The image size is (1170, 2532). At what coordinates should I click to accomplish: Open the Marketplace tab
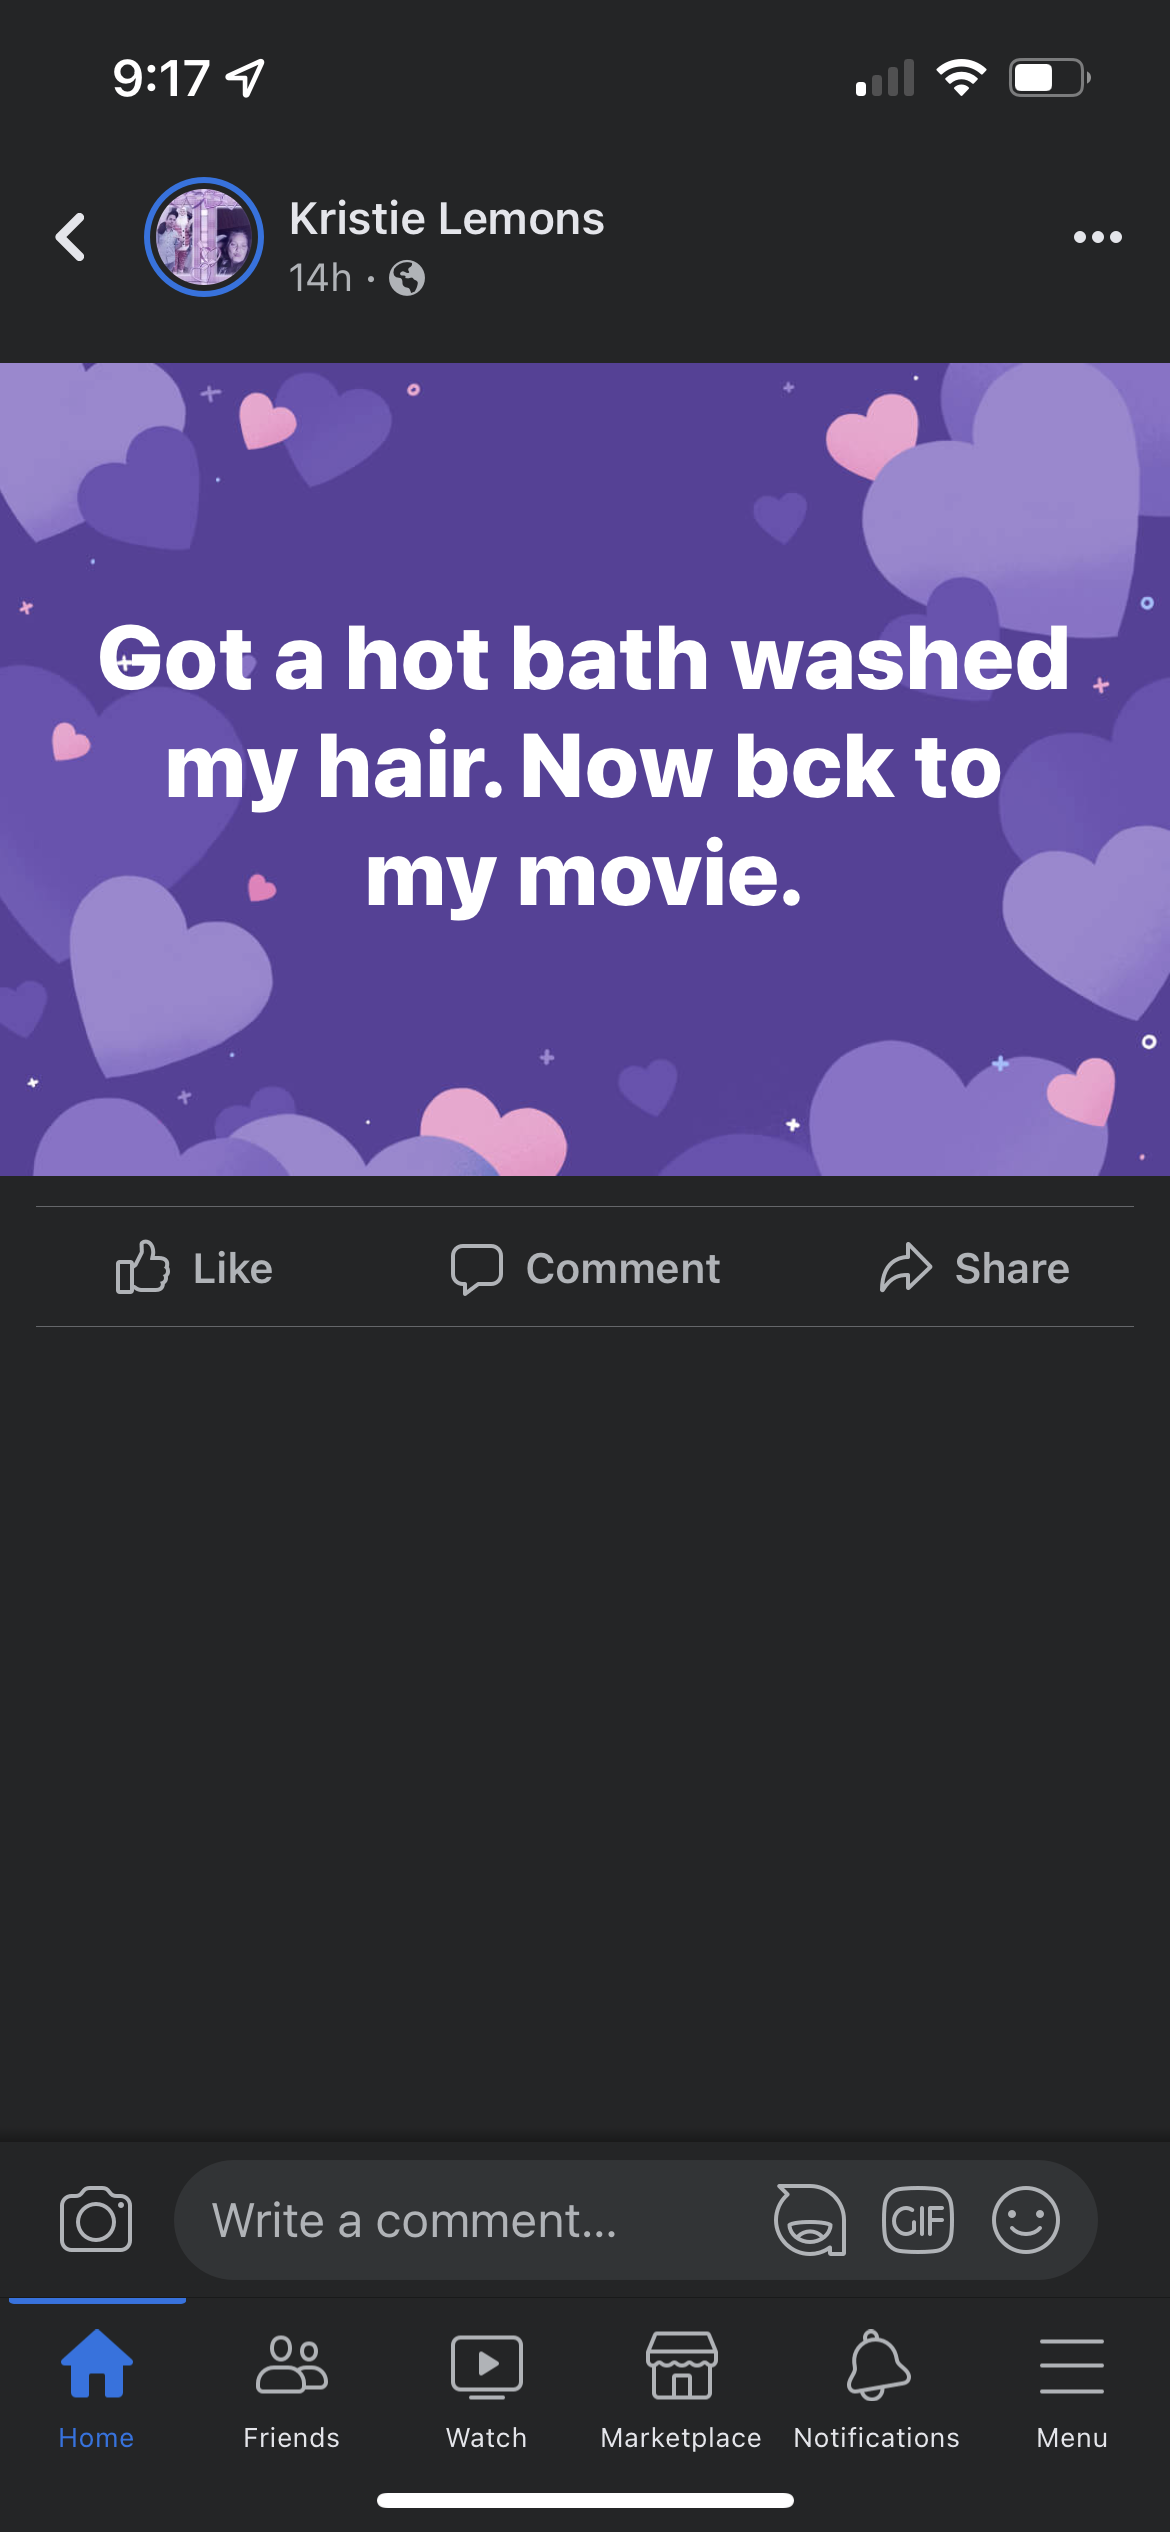(681, 2389)
